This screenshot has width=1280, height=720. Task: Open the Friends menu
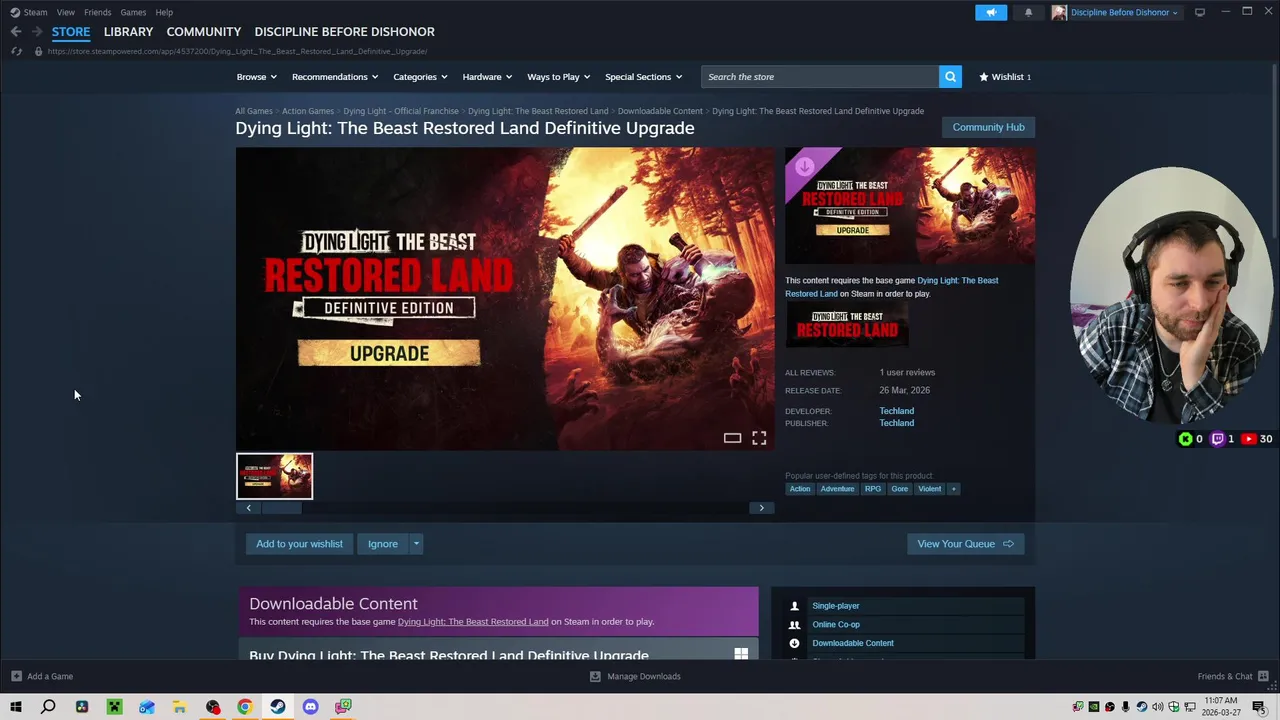97,12
